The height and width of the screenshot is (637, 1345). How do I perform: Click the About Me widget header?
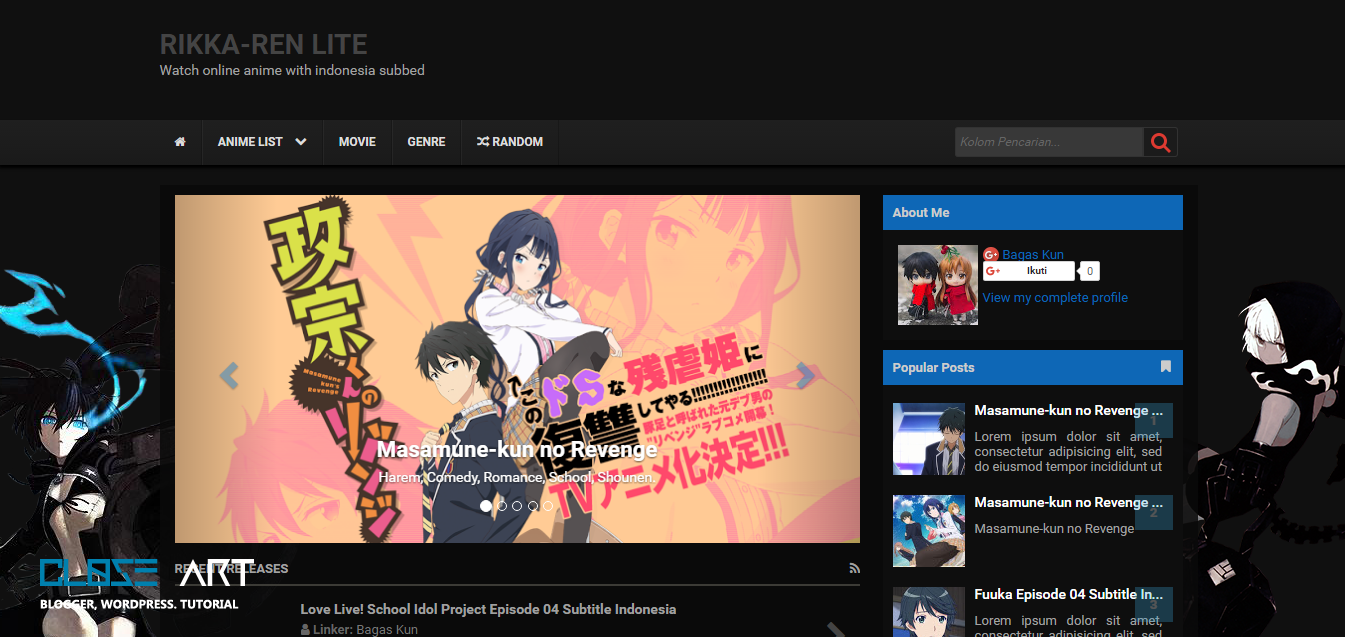[x=1033, y=212]
